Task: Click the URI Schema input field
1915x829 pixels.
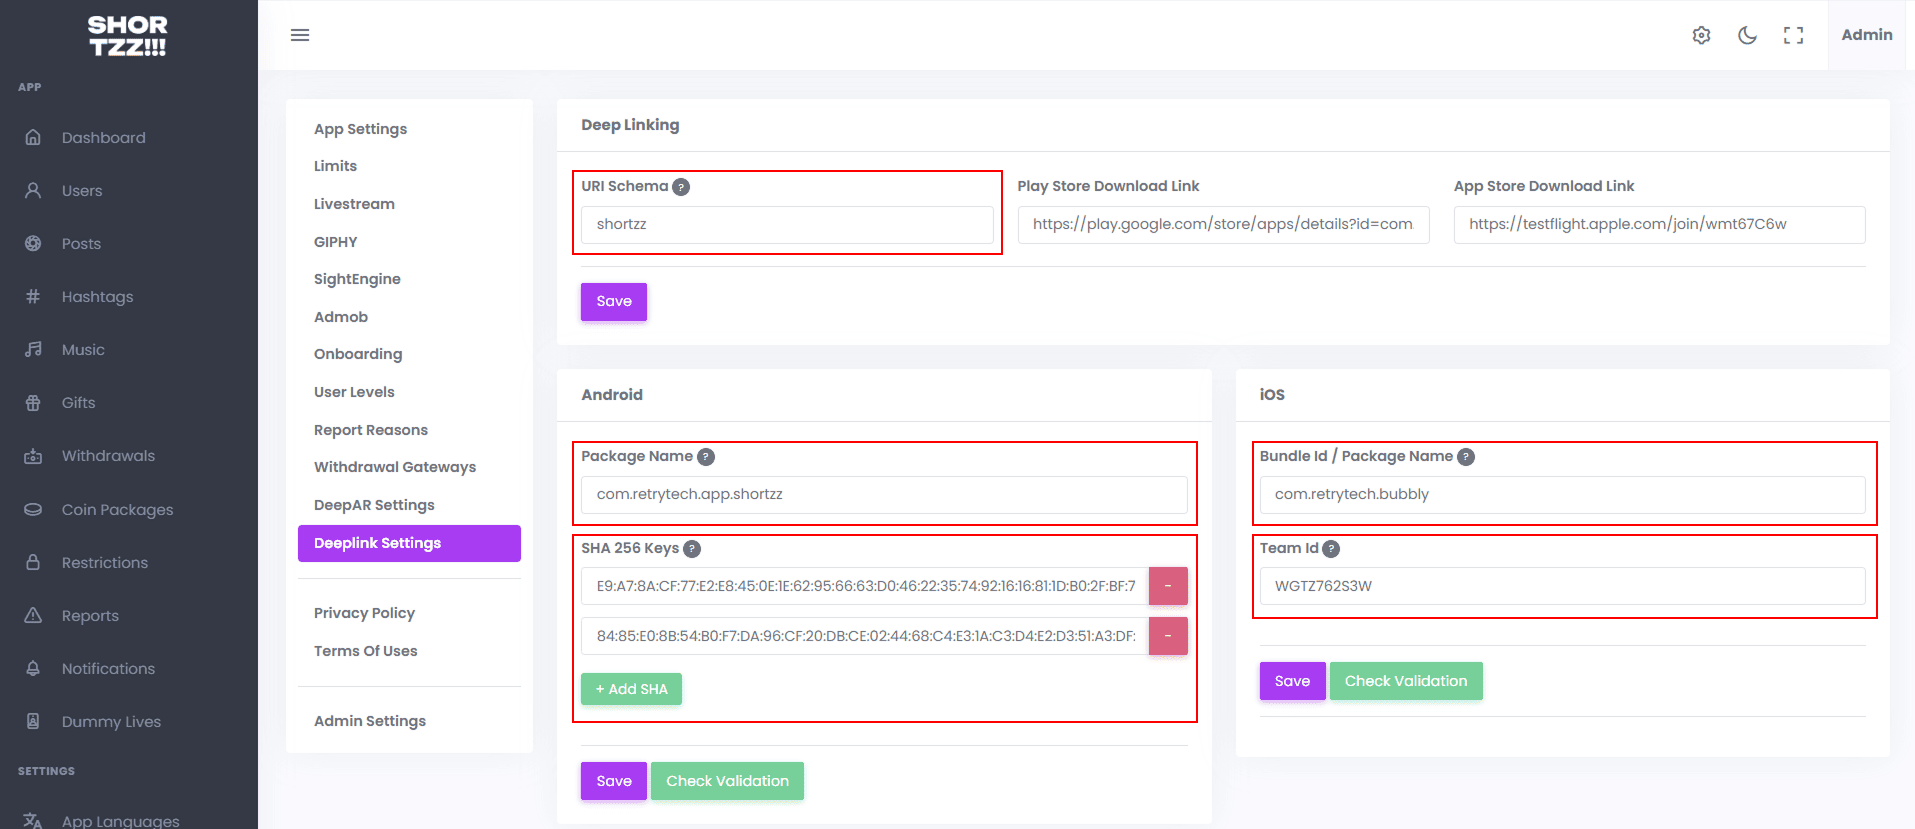Action: [x=787, y=225]
